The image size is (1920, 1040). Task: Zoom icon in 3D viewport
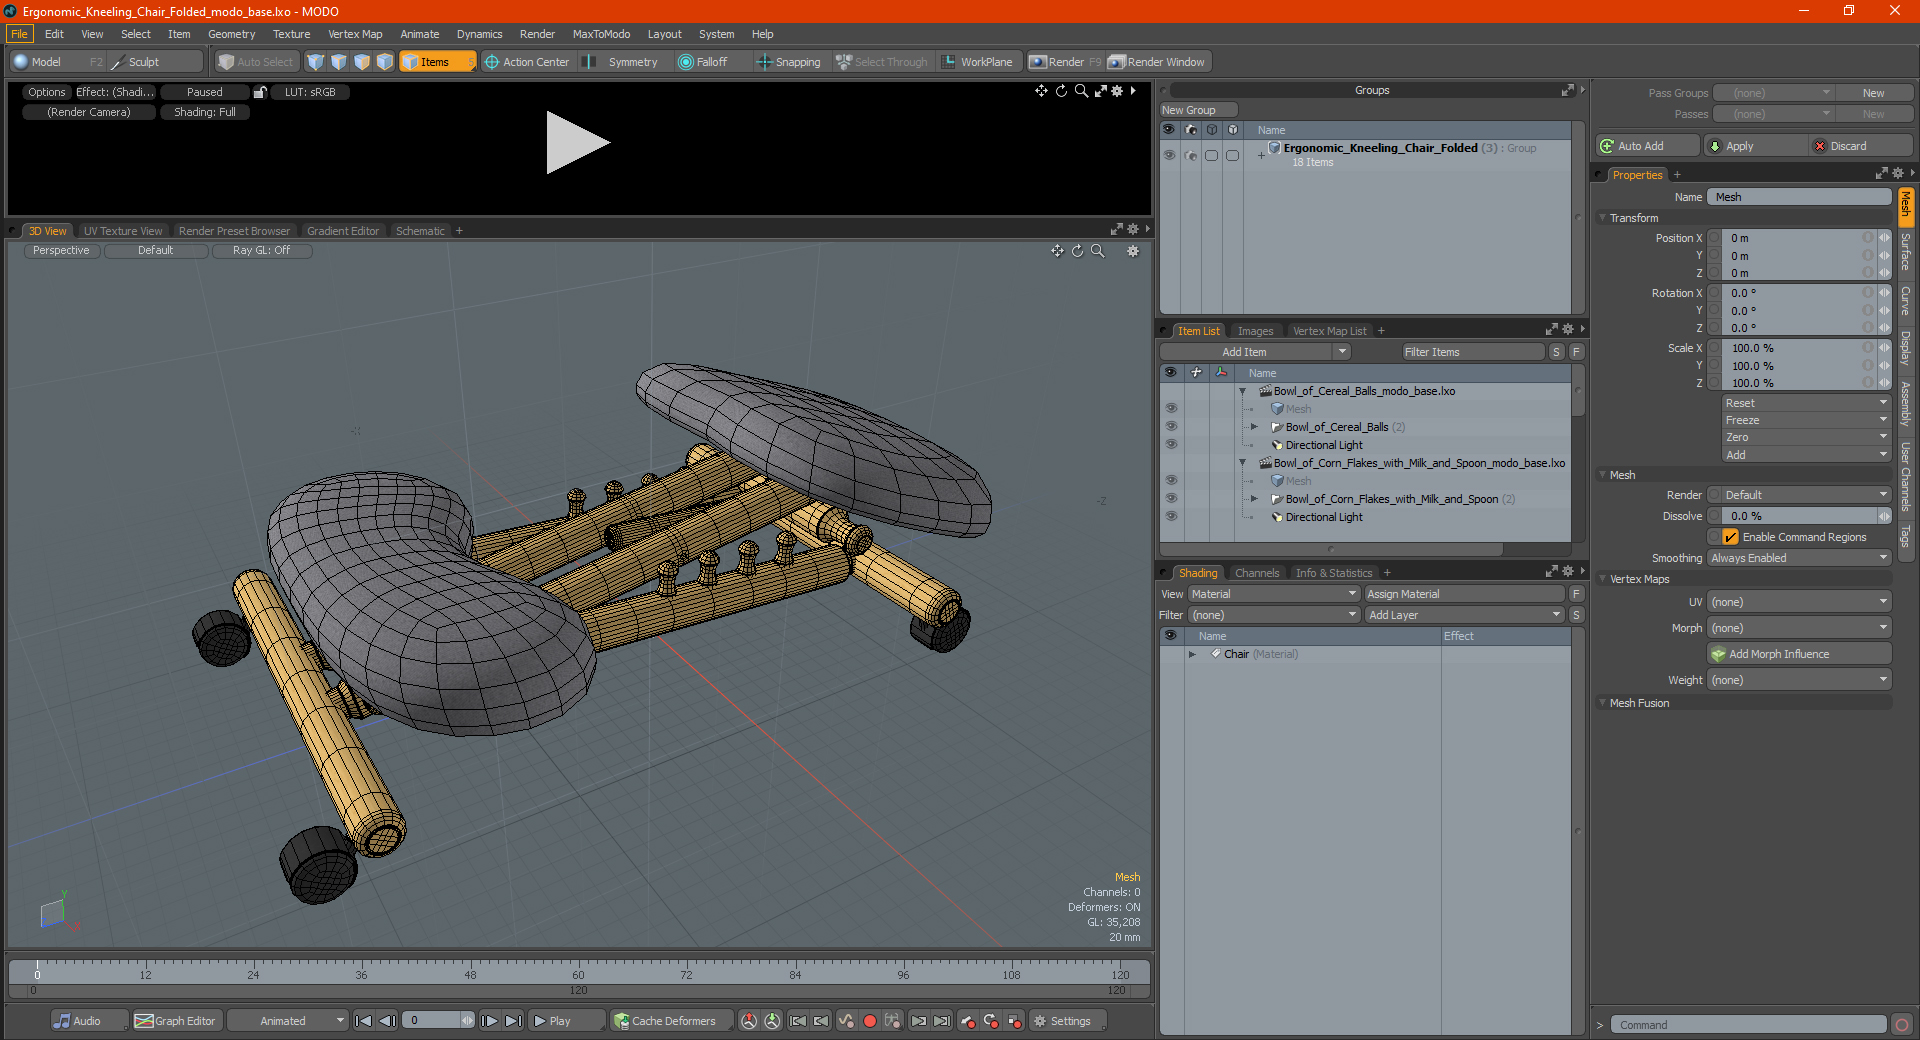point(1098,251)
